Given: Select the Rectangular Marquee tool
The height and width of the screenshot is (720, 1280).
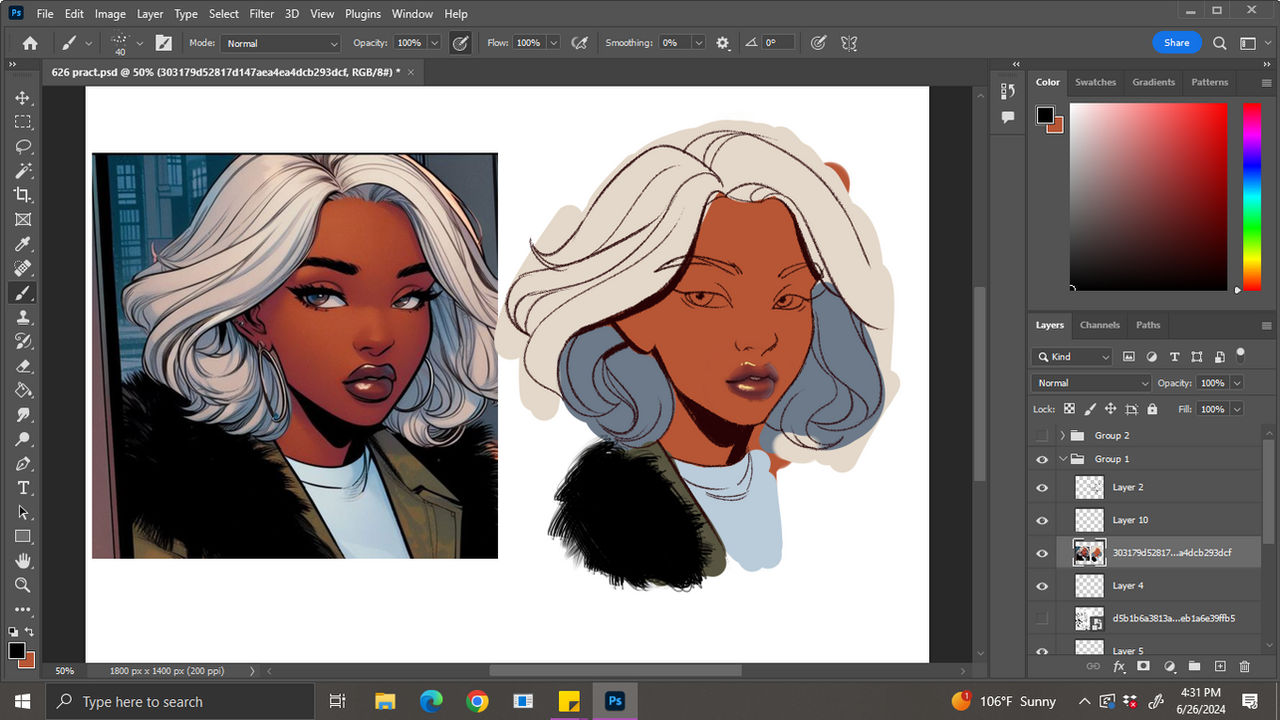Looking at the screenshot, I should tap(22, 122).
